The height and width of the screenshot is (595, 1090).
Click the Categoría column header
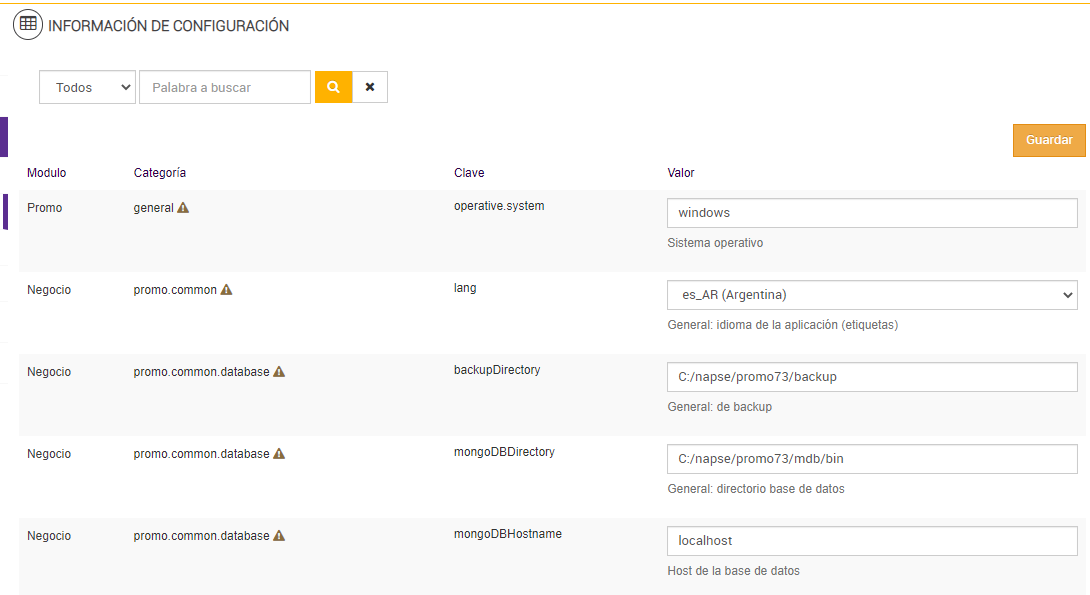(160, 173)
